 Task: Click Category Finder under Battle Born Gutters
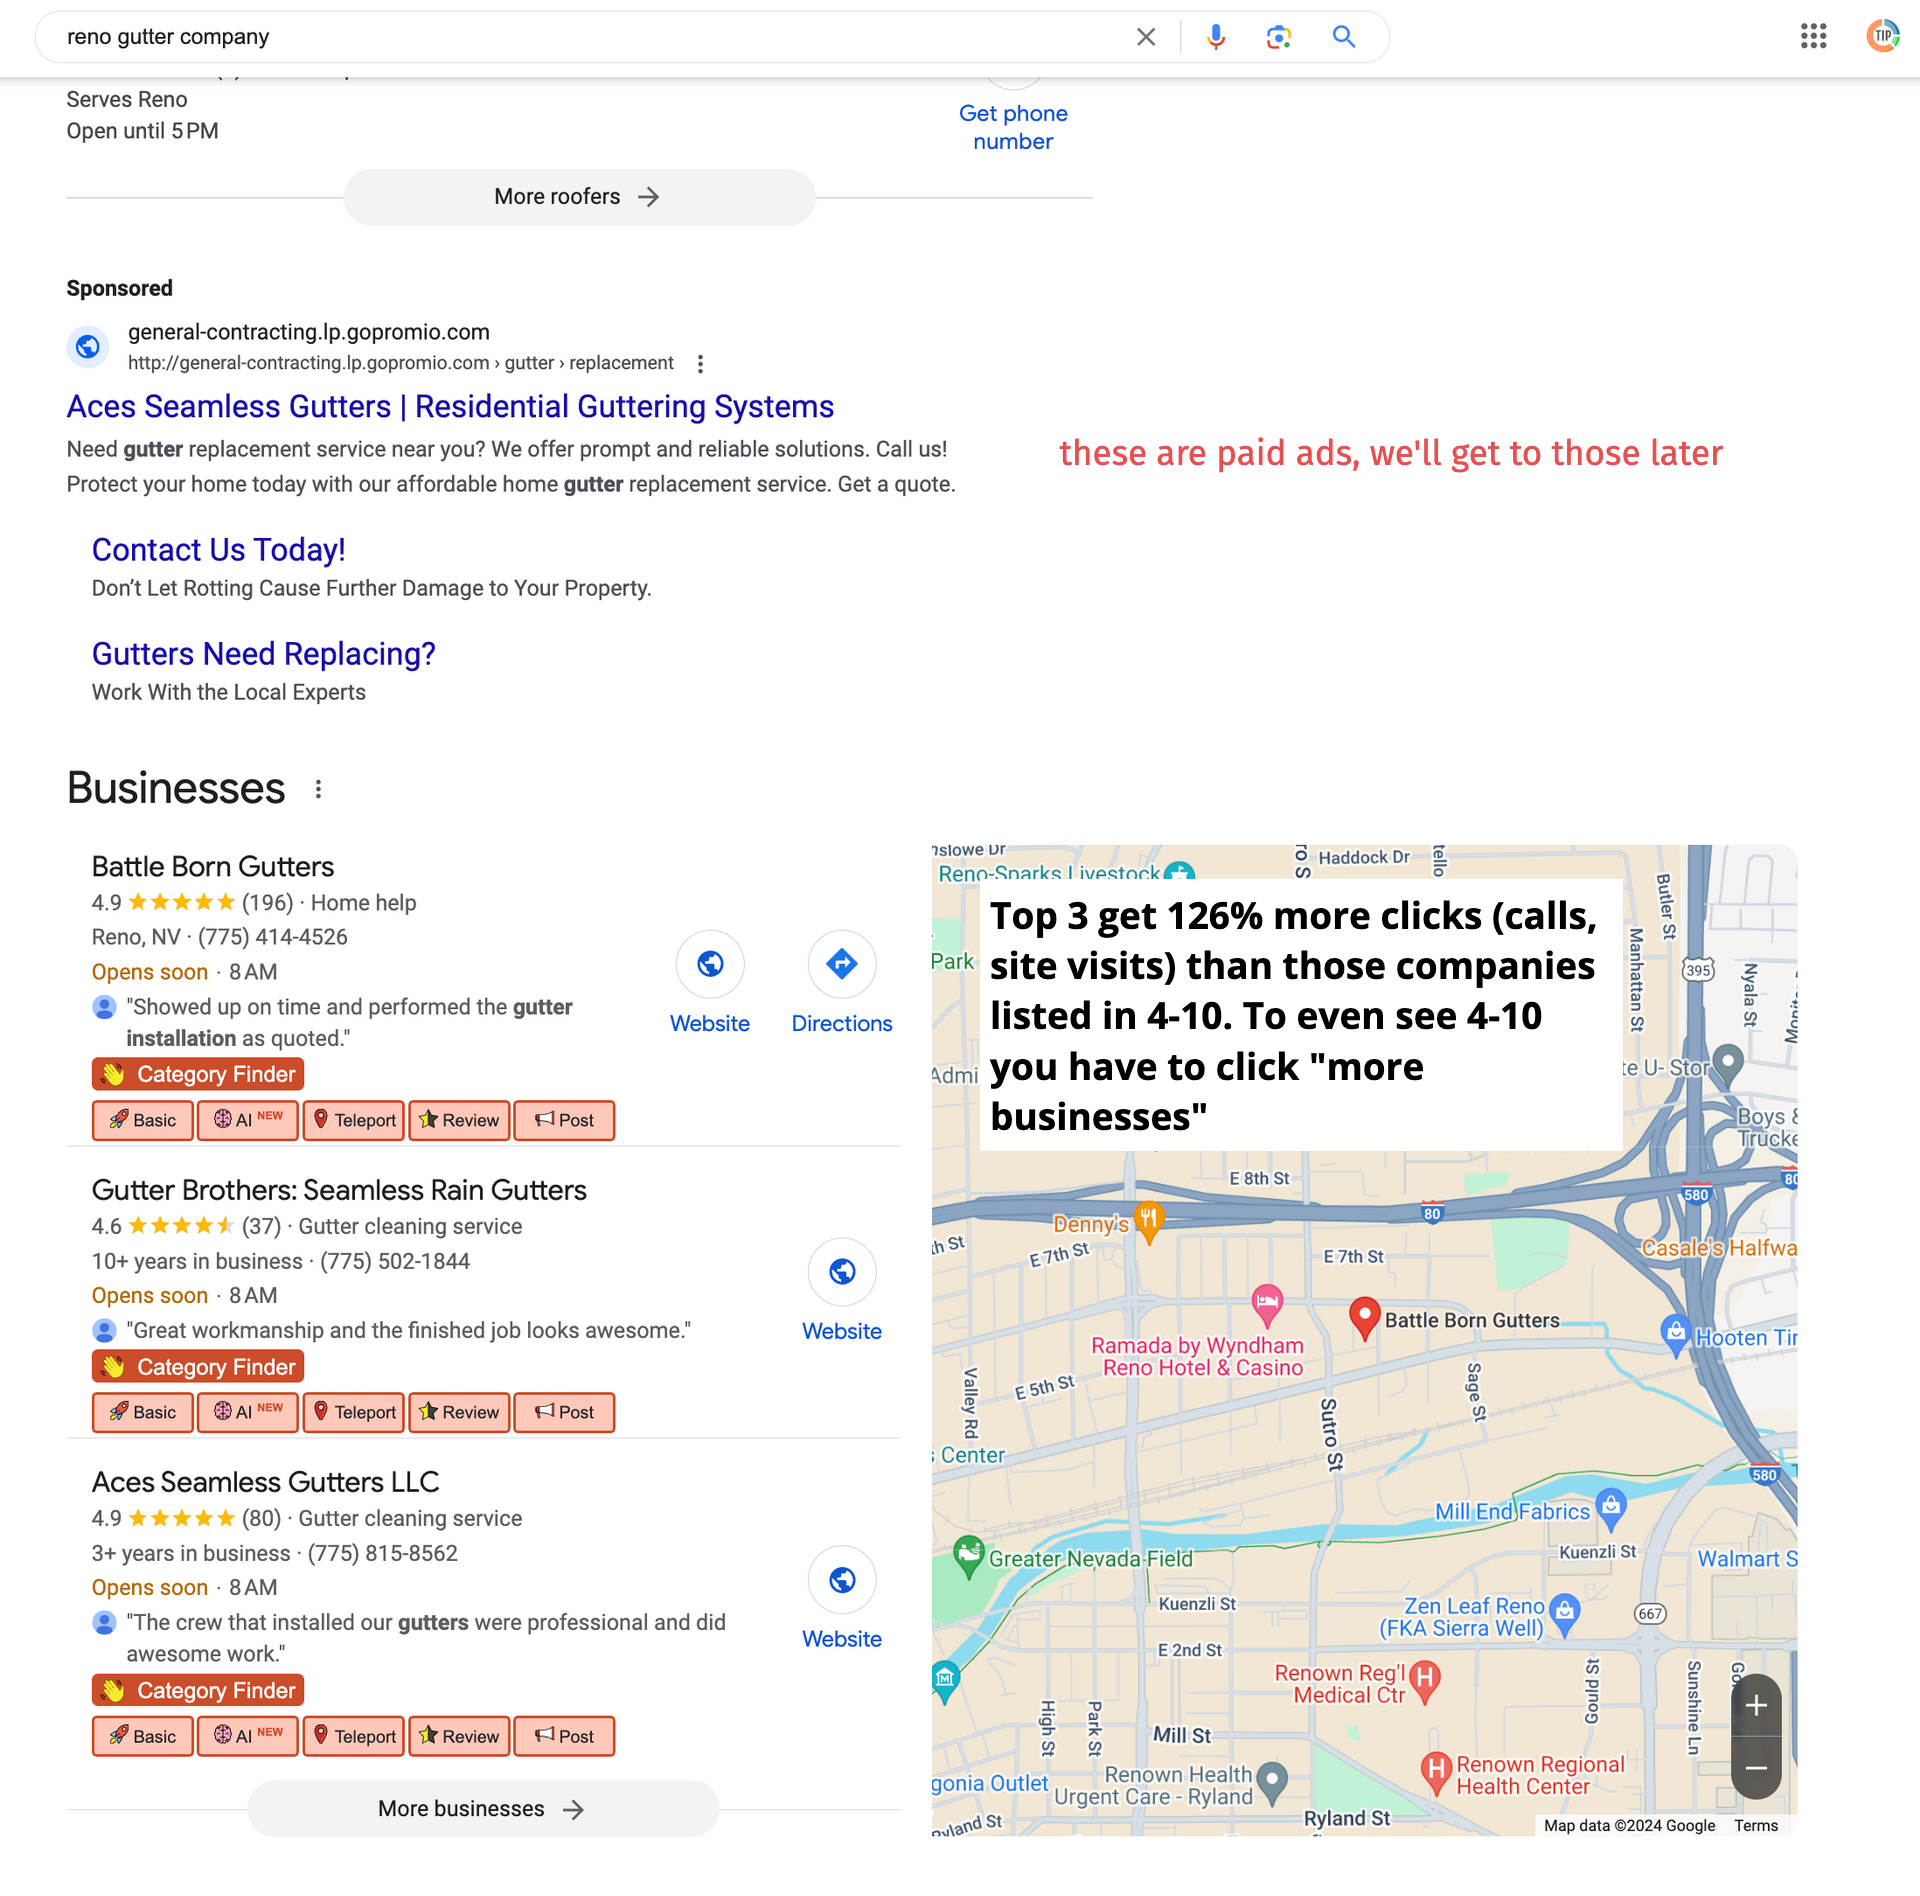click(x=198, y=1074)
